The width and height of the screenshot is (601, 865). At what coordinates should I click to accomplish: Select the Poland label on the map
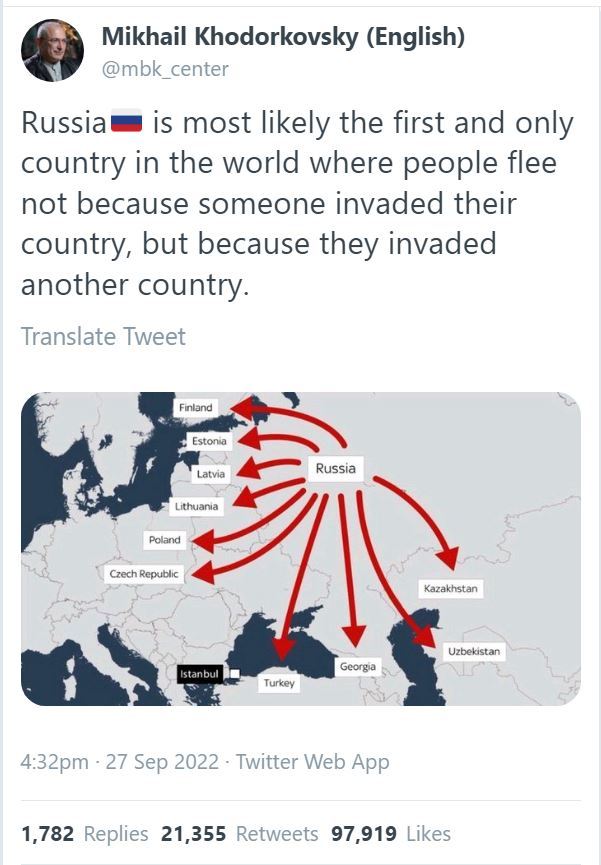point(165,540)
